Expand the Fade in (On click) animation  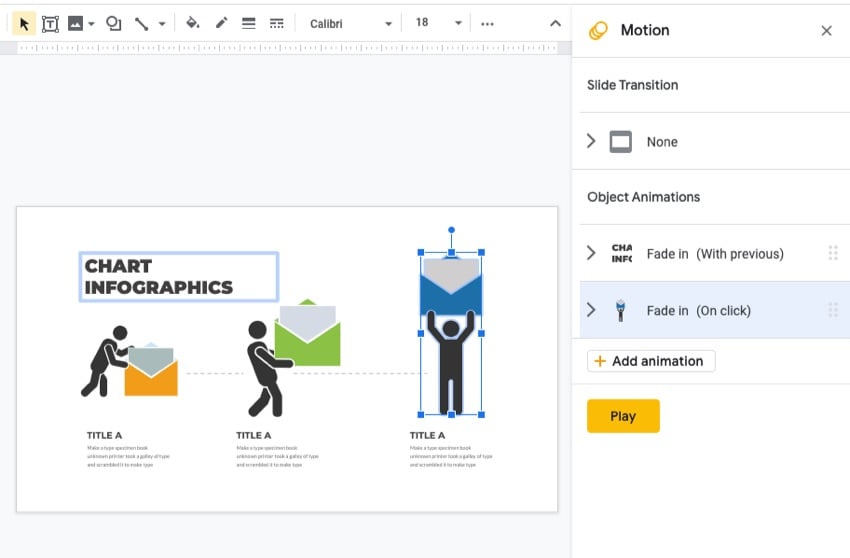click(x=591, y=311)
